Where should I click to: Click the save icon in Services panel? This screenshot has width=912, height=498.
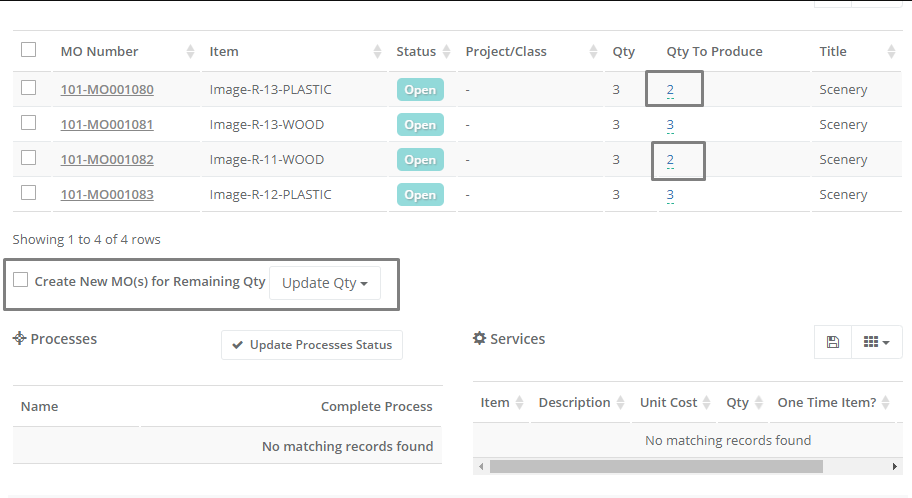coord(833,342)
